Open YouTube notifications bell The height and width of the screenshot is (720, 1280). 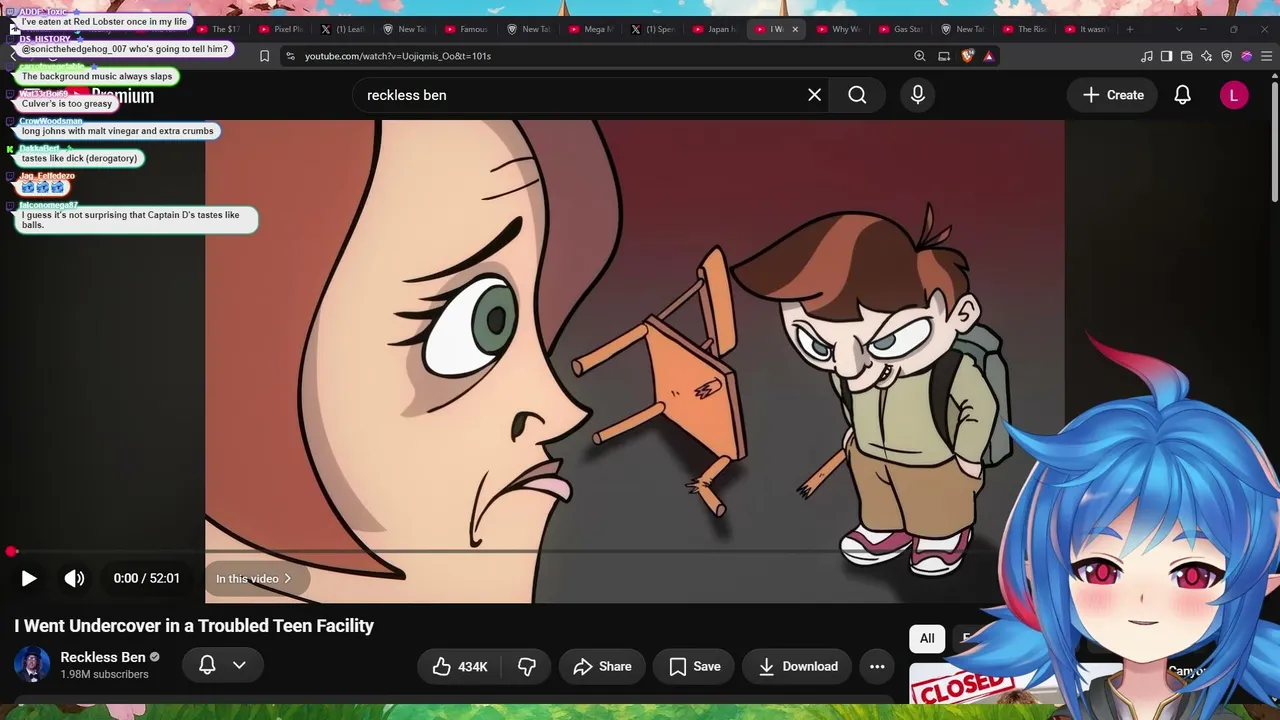point(1182,95)
